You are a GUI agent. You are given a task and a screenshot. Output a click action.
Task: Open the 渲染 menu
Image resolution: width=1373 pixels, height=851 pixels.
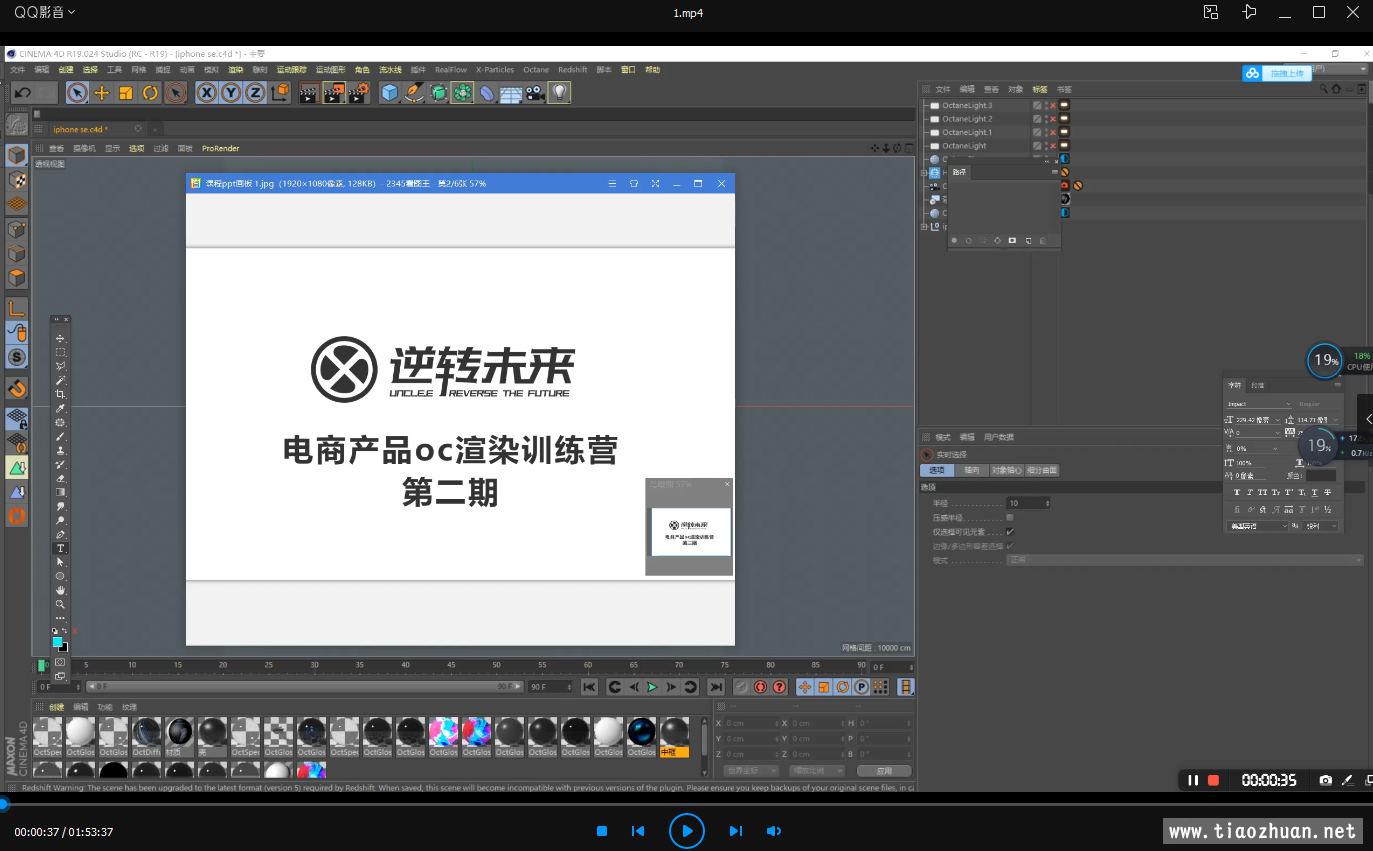click(x=235, y=70)
